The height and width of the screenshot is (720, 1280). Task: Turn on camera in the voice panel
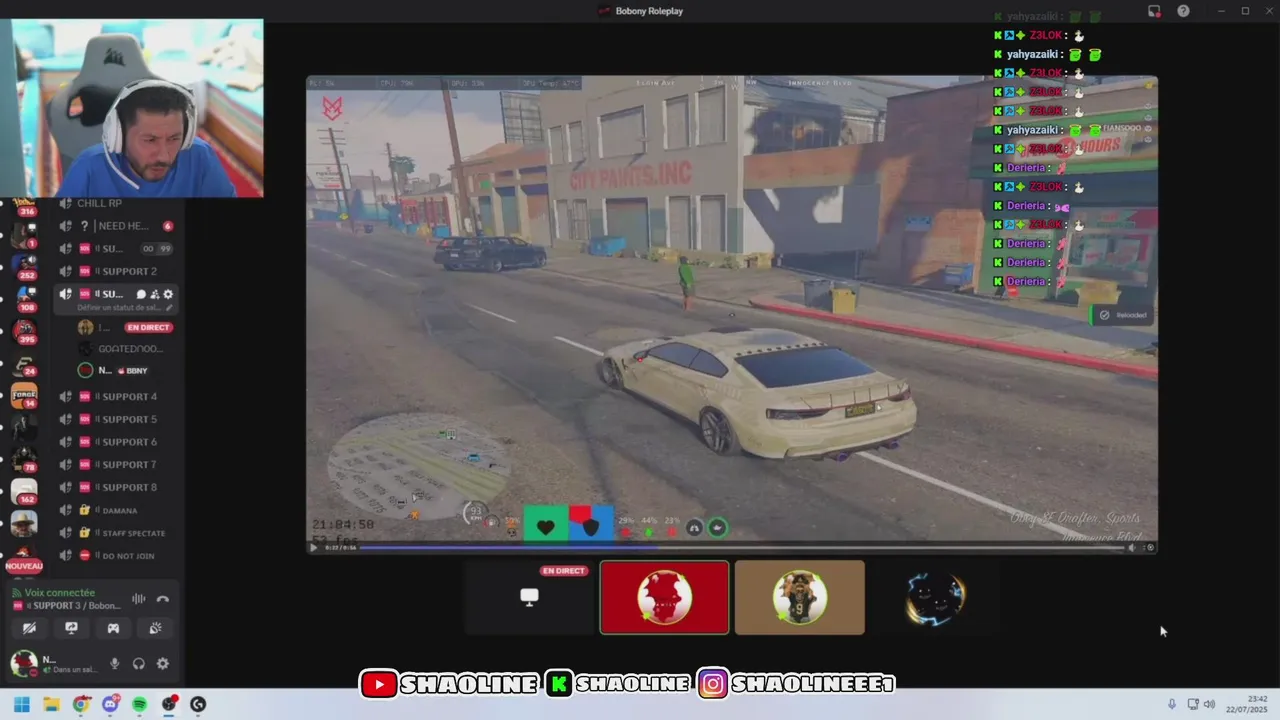(x=29, y=628)
